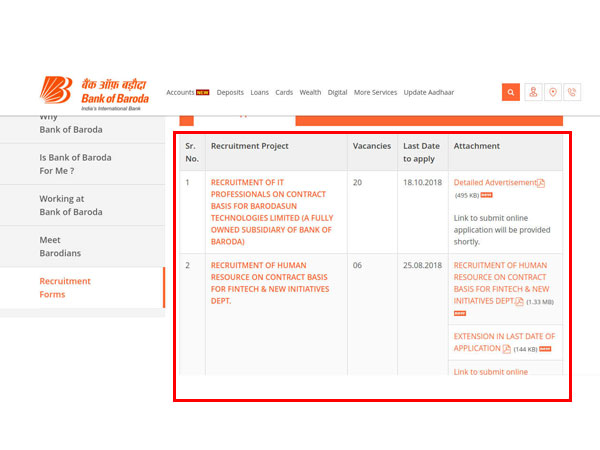The image size is (600, 450).
Task: Open Human Resource Fintech recruitment project link
Action: click(x=270, y=283)
